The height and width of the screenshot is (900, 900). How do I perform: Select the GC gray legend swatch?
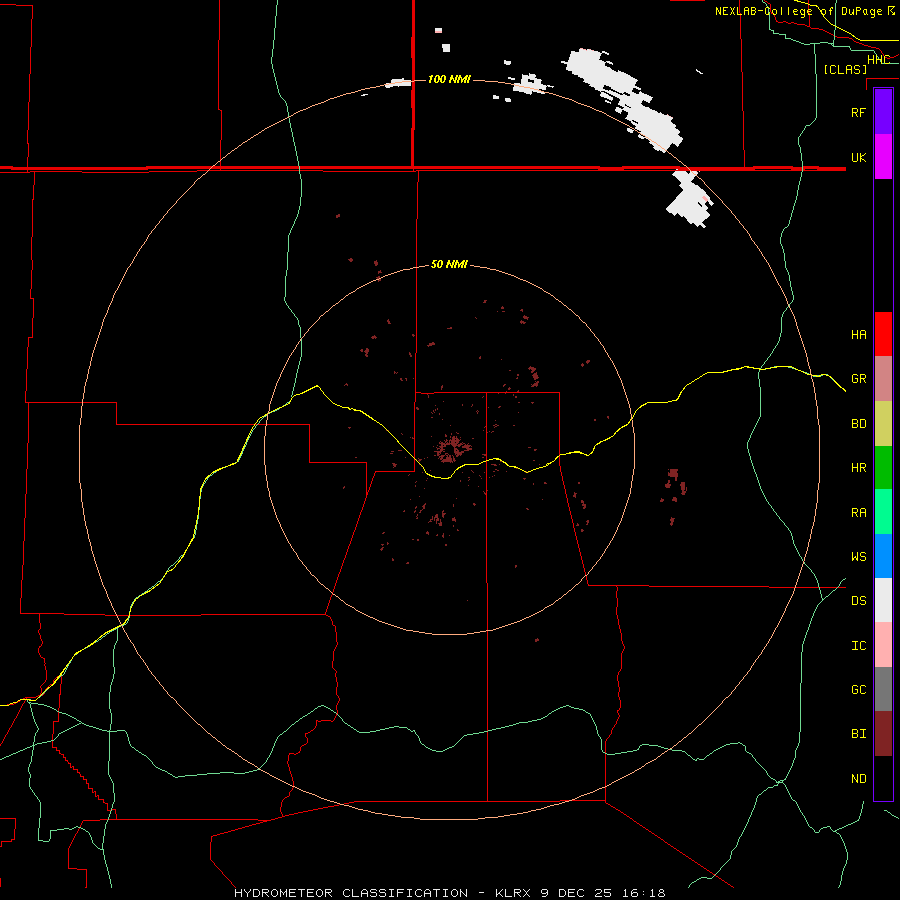coord(883,689)
